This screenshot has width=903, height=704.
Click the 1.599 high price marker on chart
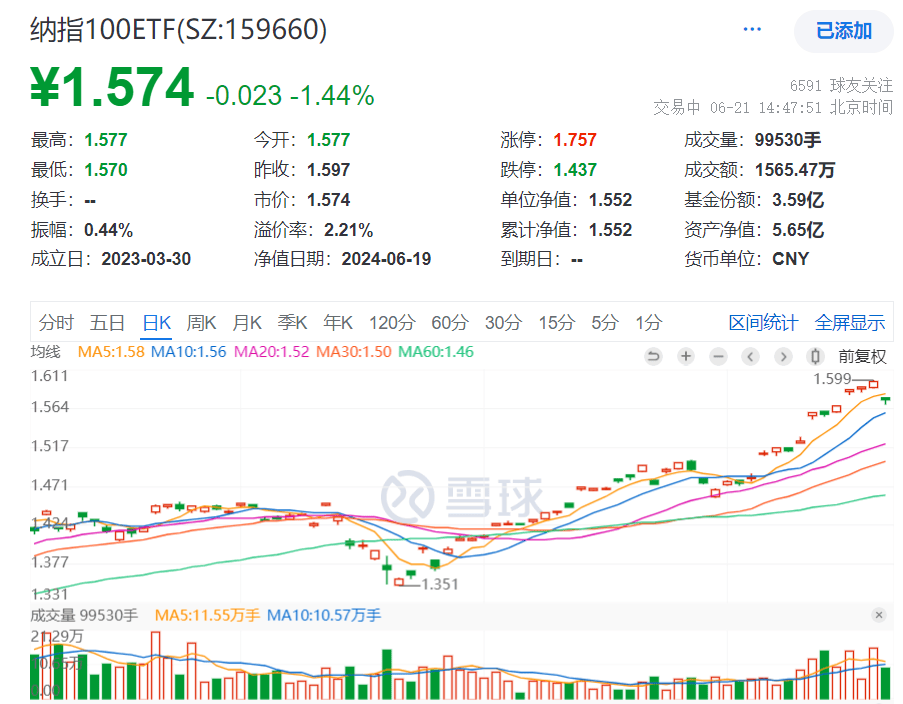tap(832, 379)
